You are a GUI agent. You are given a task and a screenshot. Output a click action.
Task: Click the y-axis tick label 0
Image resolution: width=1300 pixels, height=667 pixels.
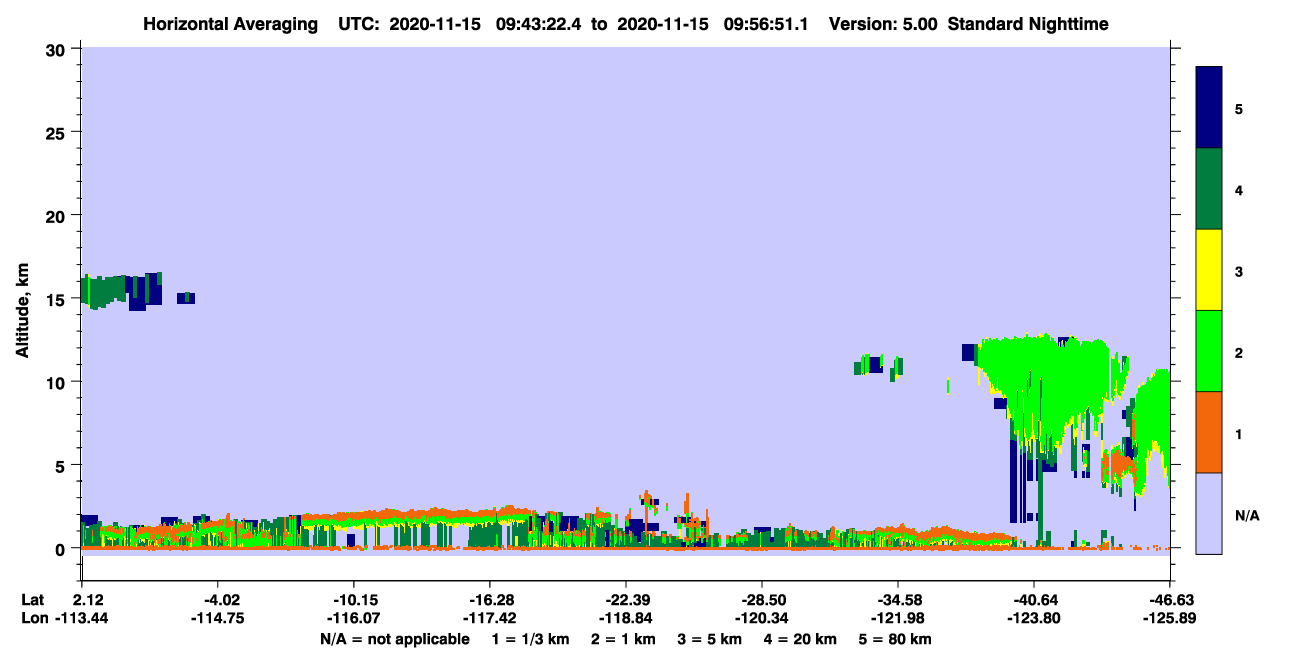pos(63,549)
